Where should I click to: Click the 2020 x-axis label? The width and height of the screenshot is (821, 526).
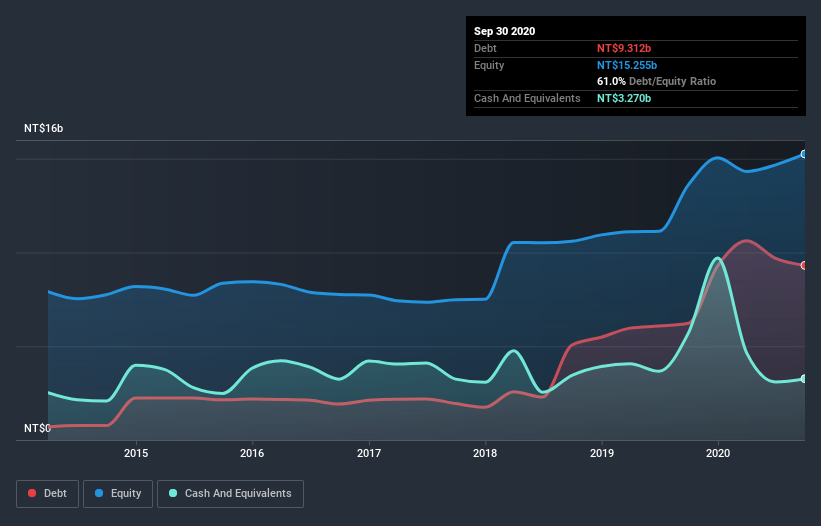(x=718, y=453)
